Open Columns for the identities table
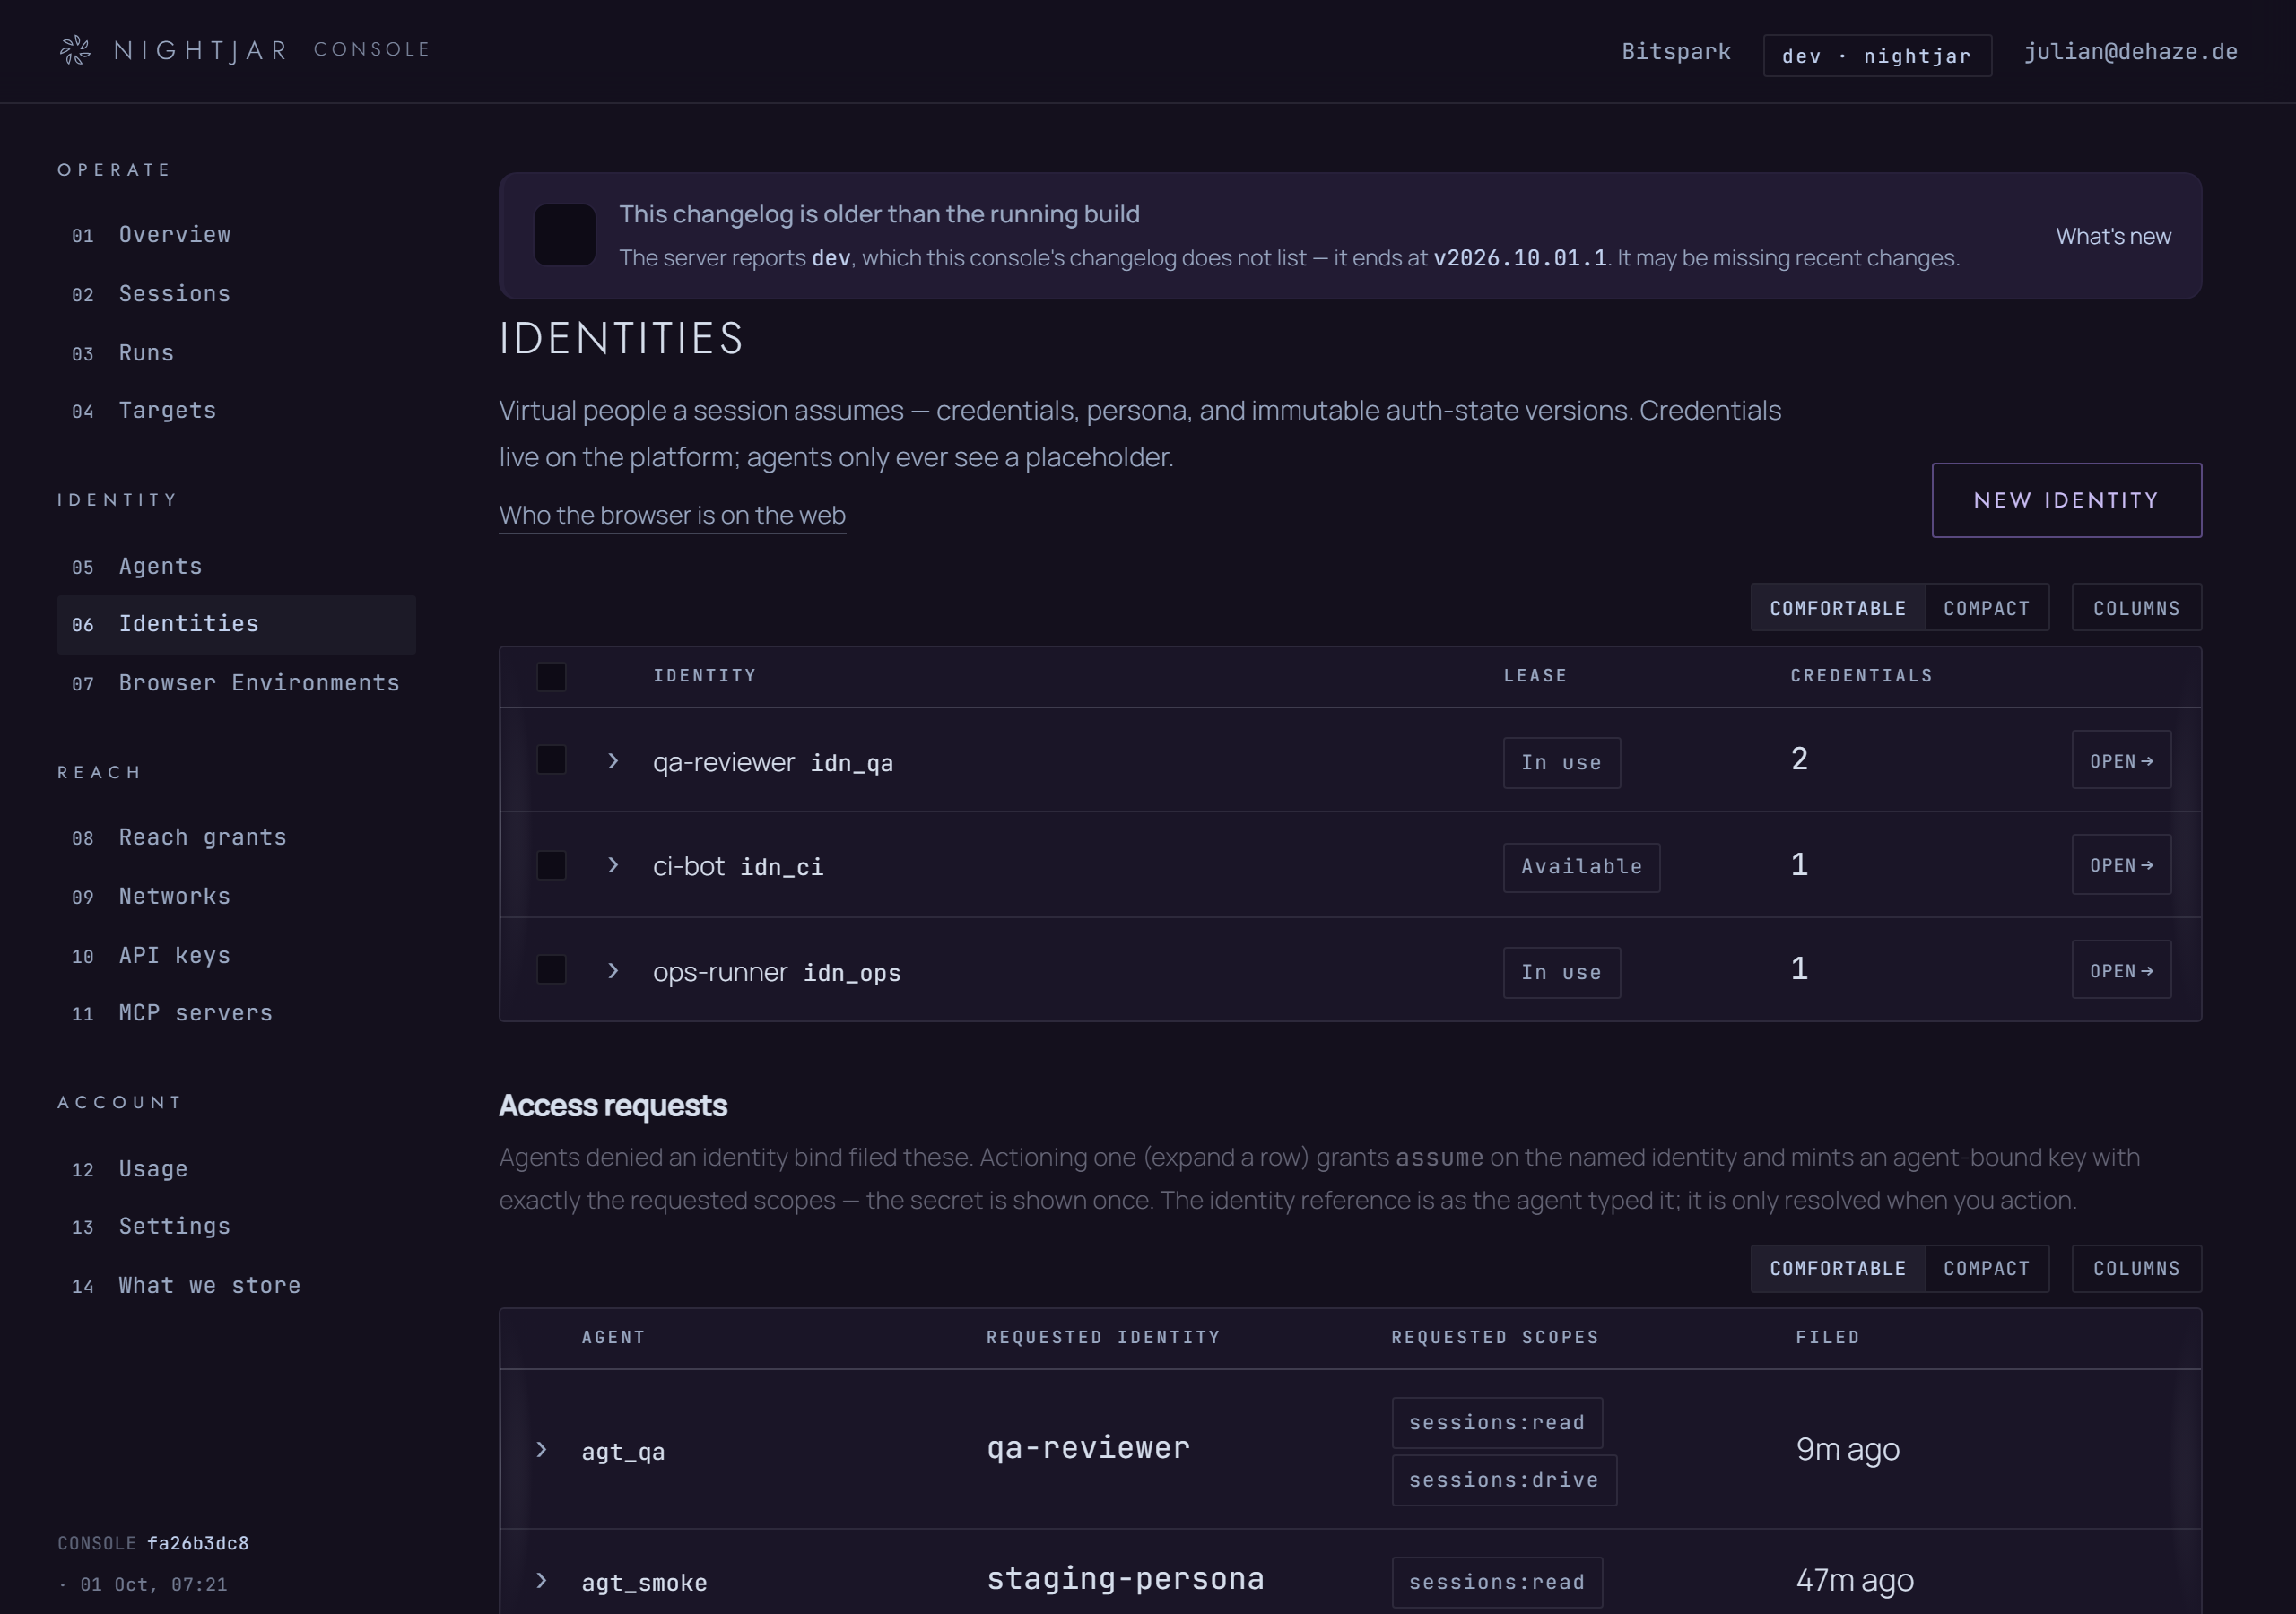 pos(2136,608)
